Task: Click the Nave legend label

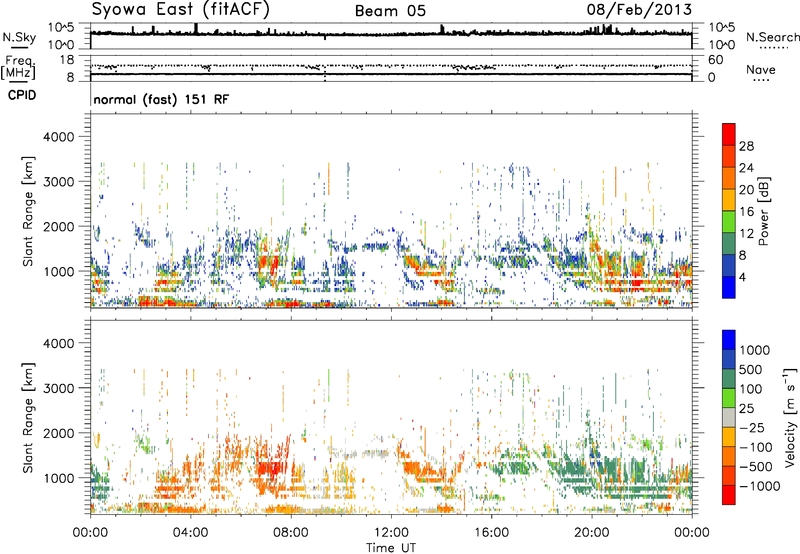Action: click(761, 69)
